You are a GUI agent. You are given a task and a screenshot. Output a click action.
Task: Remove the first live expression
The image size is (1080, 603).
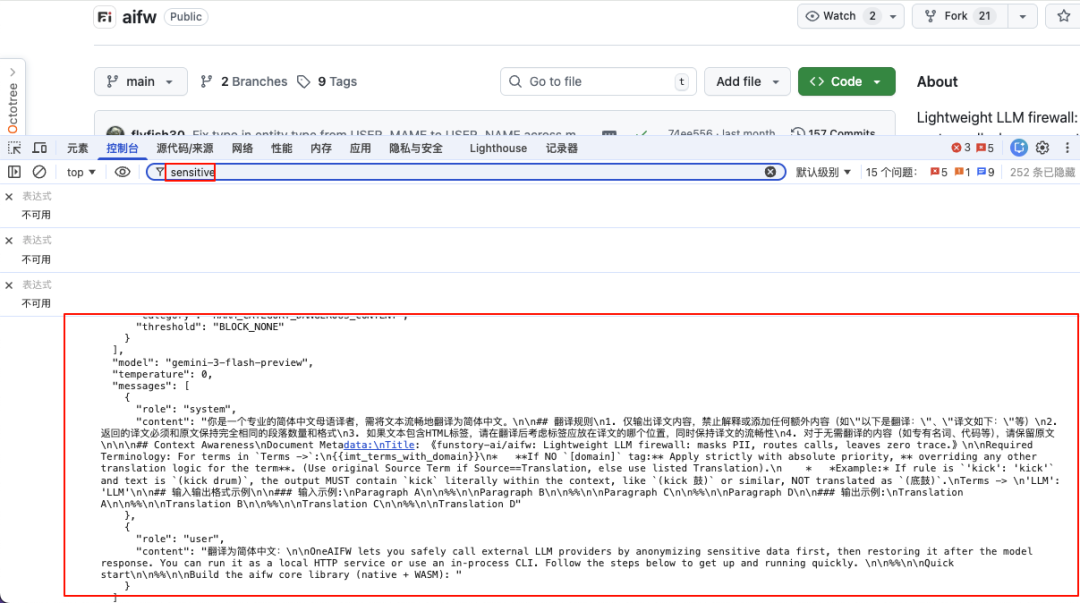coord(9,197)
